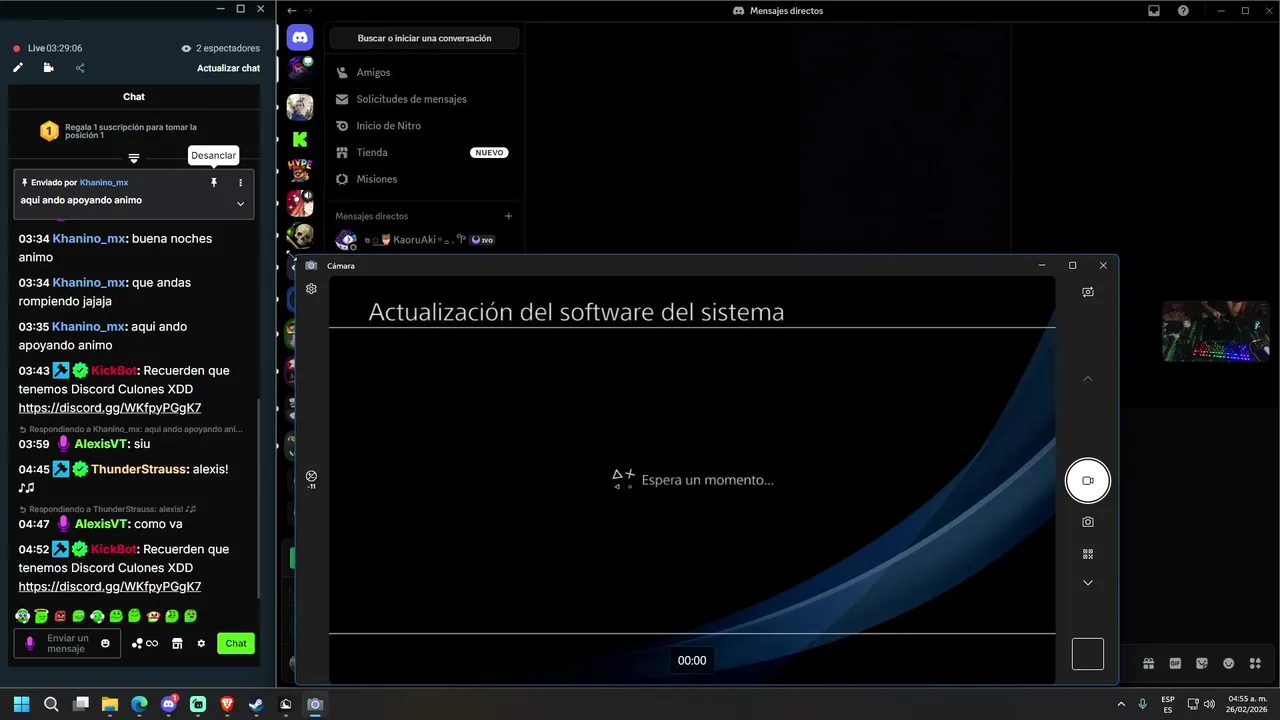Viewport: 1280px width, 720px height.
Task: Open the volume control in the system tray
Action: click(1210, 704)
